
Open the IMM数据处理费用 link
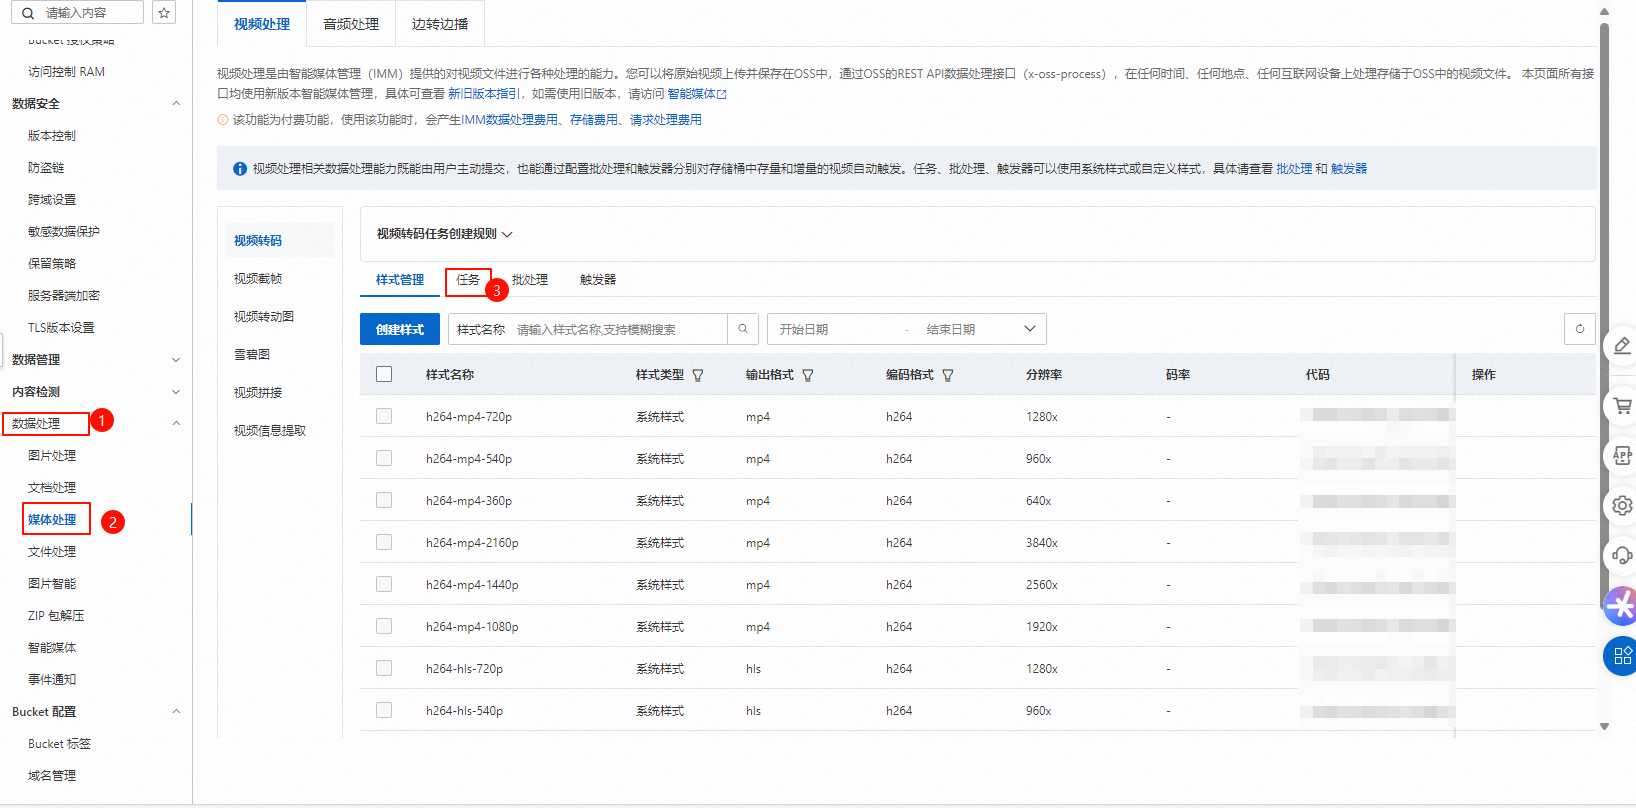(509, 120)
